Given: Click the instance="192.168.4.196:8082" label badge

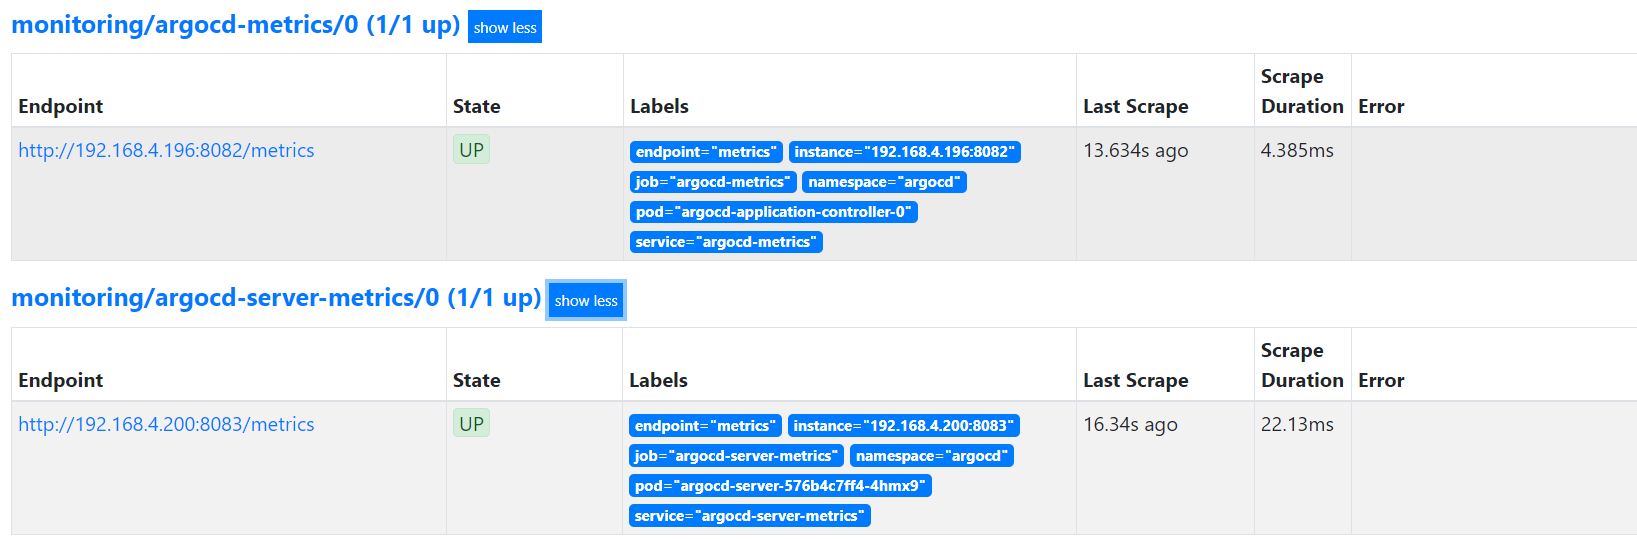Looking at the screenshot, I should pyautogui.click(x=904, y=152).
